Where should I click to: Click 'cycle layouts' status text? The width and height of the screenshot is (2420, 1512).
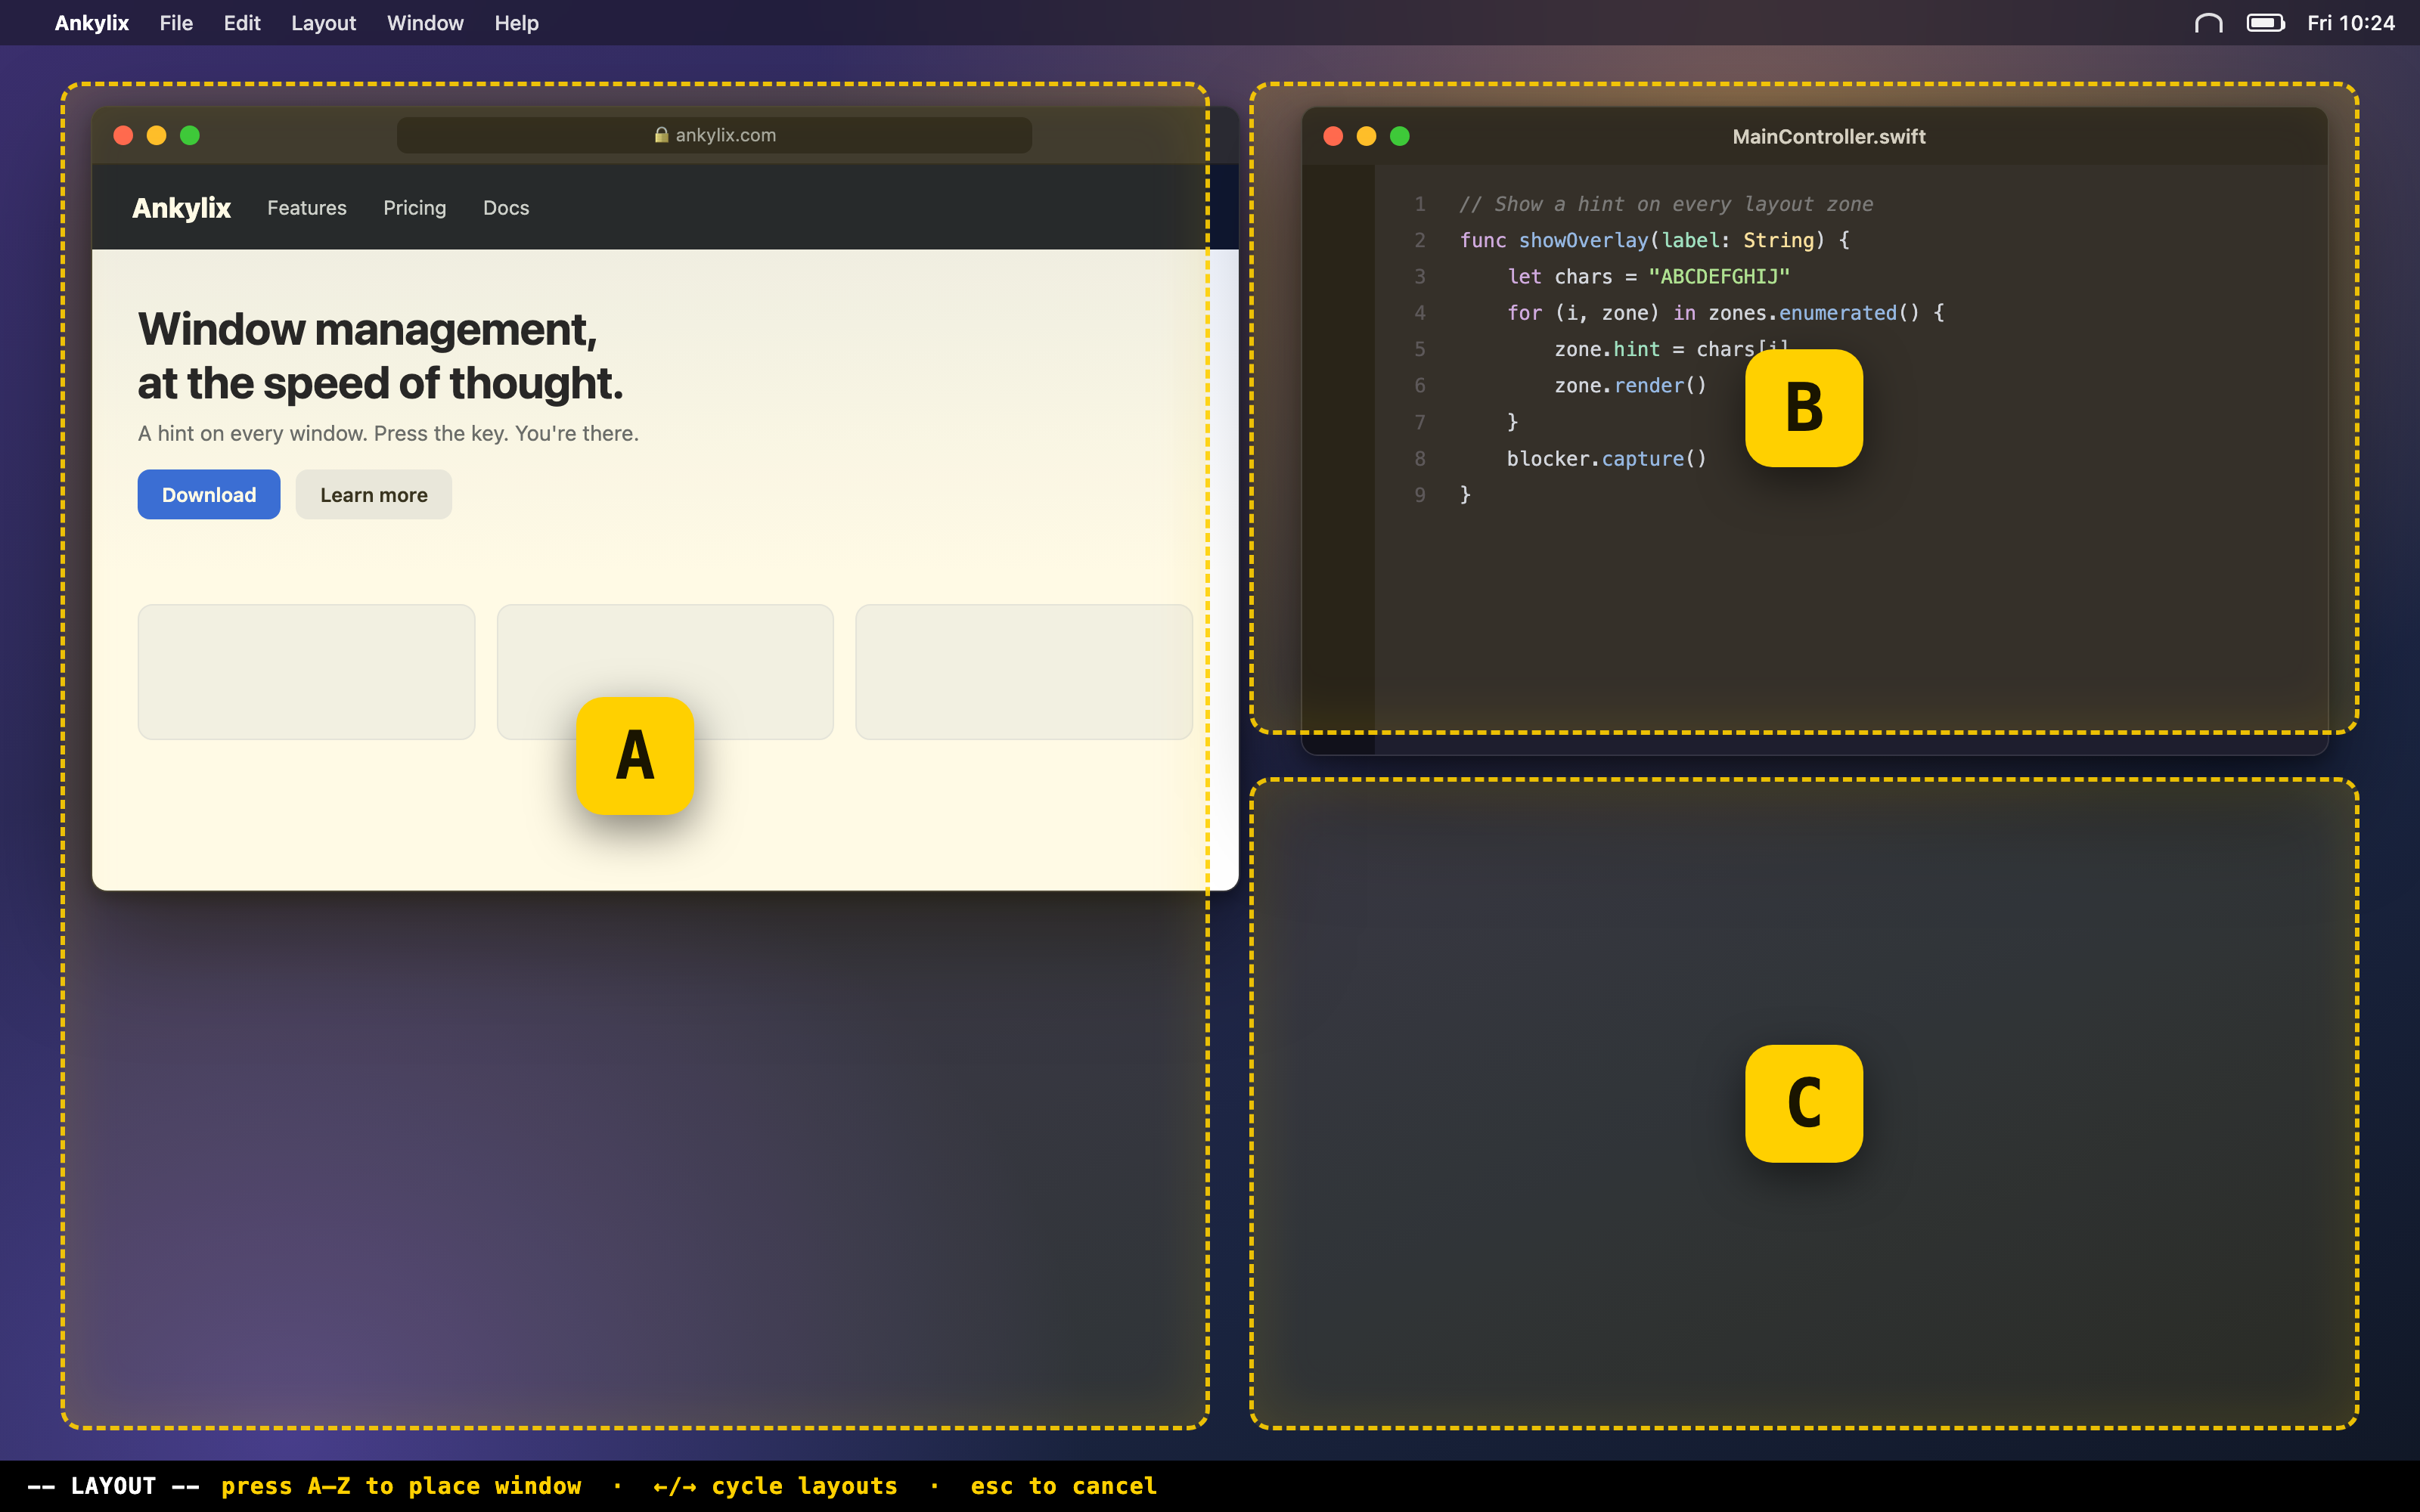805,1486
